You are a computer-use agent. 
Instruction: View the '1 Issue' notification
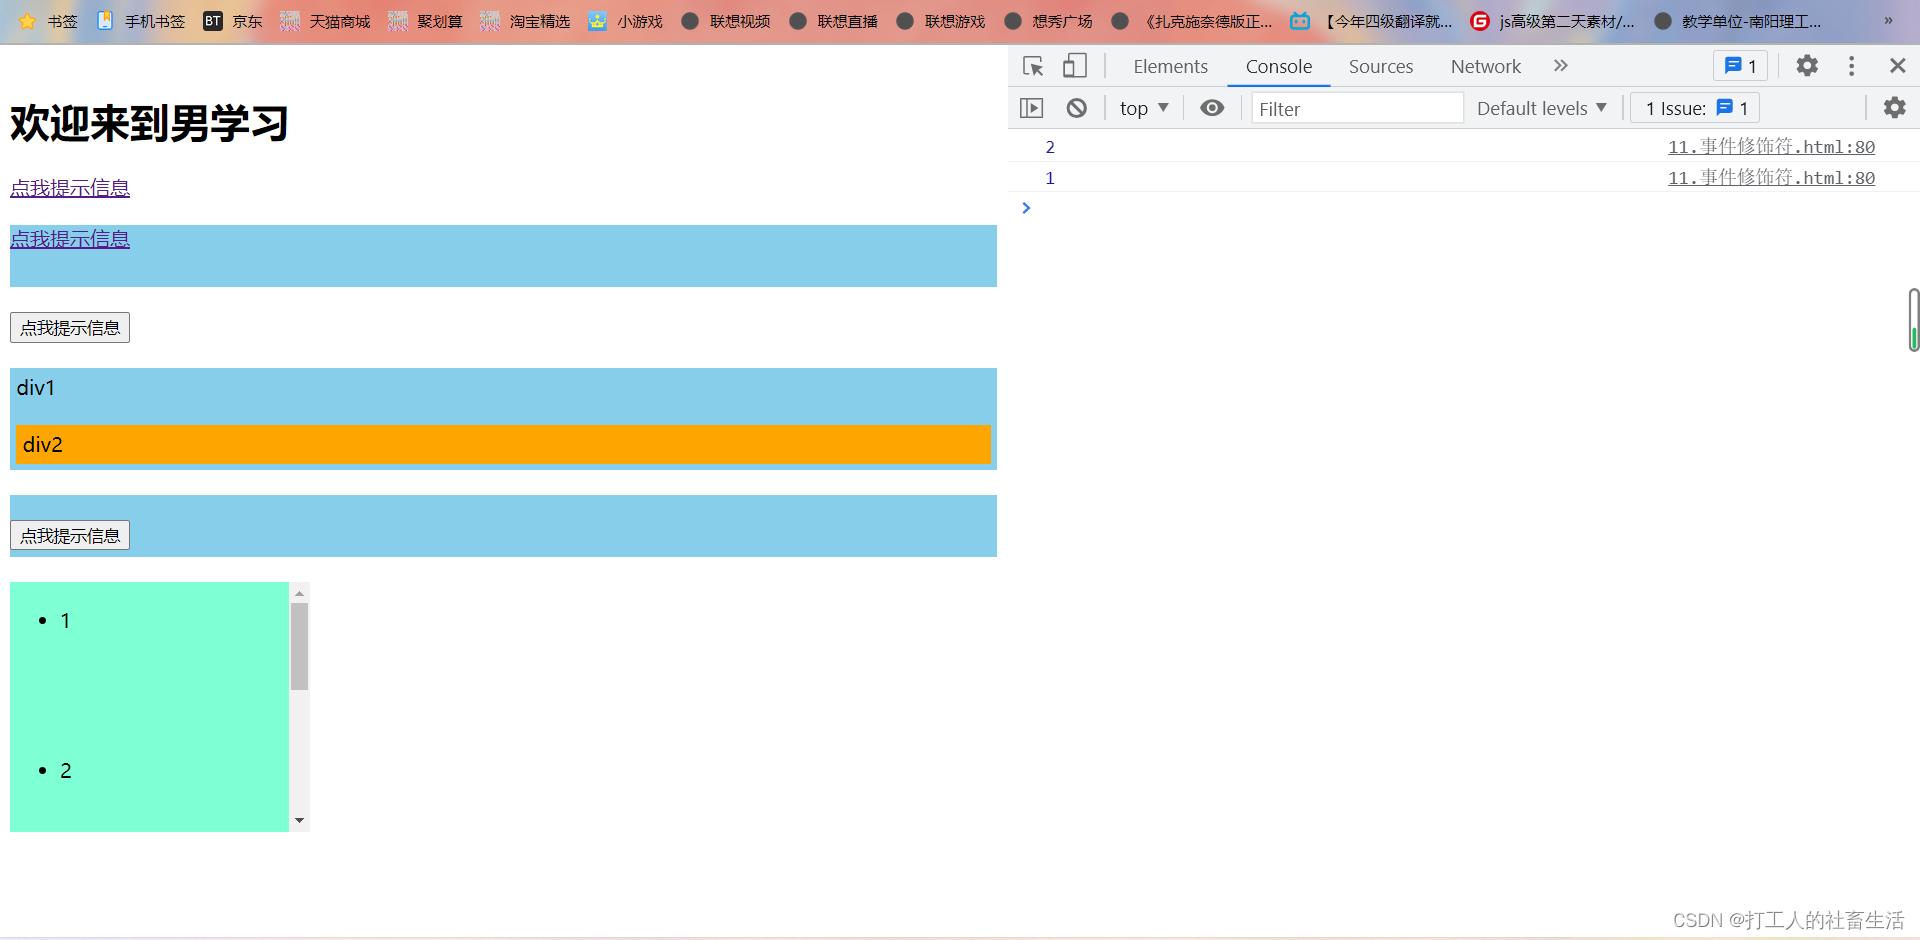(x=1693, y=108)
